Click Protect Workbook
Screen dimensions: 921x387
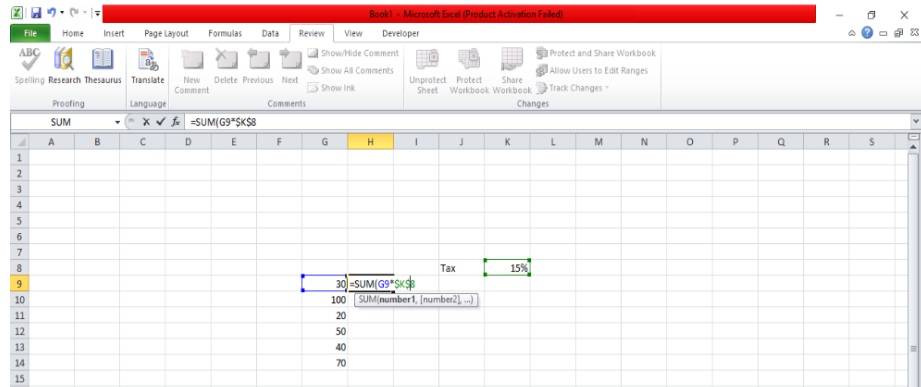(x=469, y=72)
